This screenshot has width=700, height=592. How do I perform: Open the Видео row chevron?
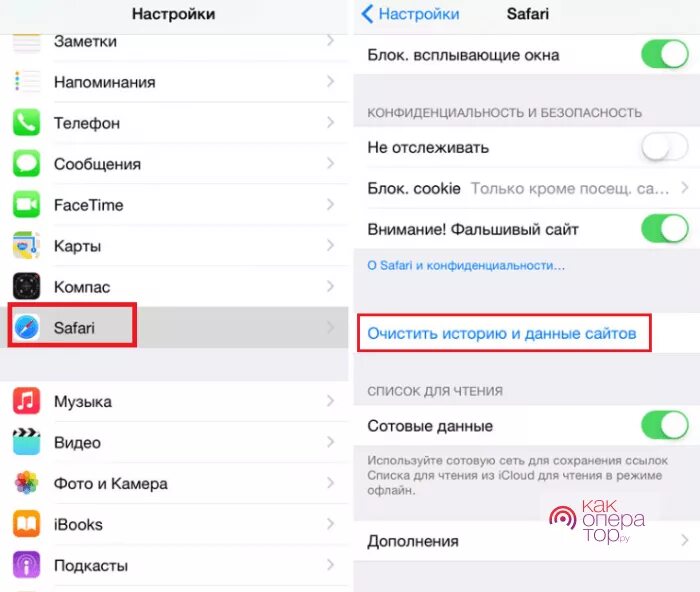[330, 442]
